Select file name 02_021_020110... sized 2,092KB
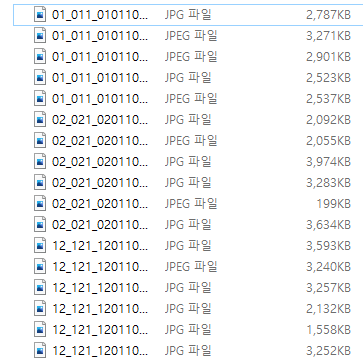The height and width of the screenshot is (363, 363). tap(100, 120)
